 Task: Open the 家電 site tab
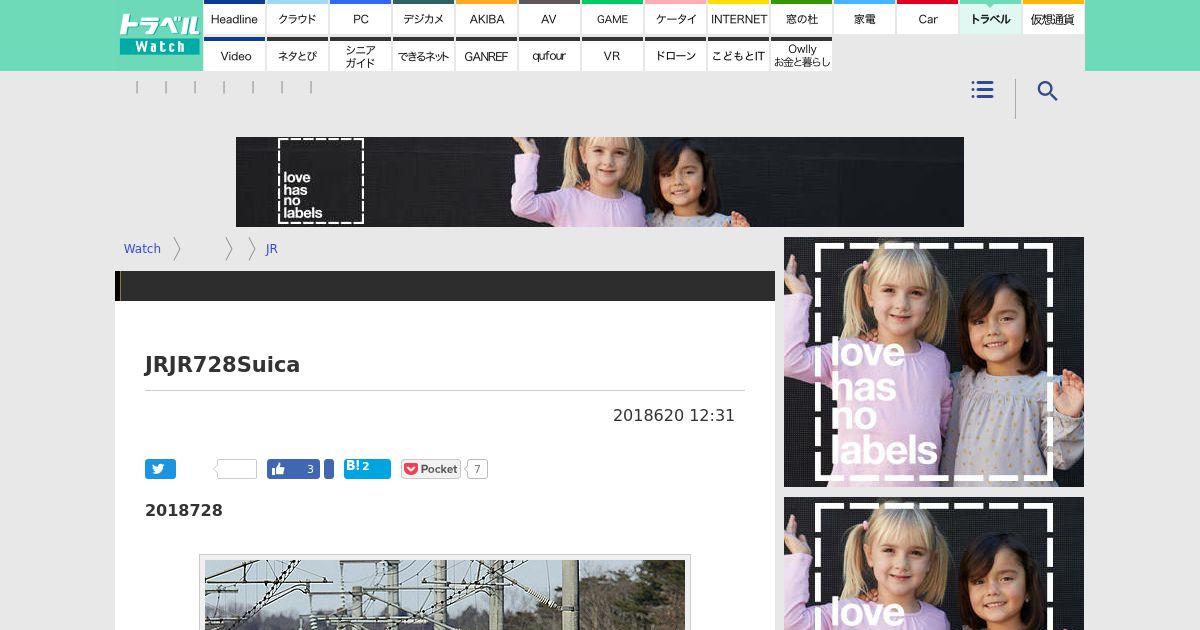[864, 18]
